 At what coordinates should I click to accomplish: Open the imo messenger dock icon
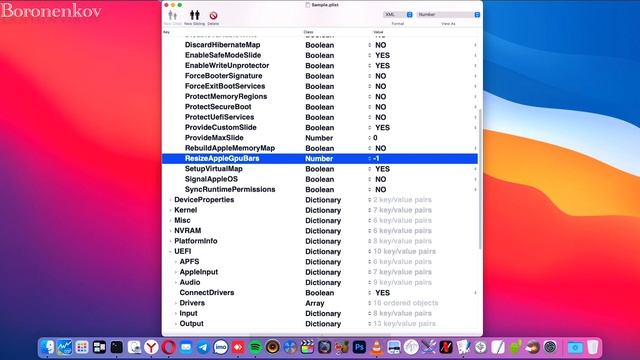[x=221, y=347]
